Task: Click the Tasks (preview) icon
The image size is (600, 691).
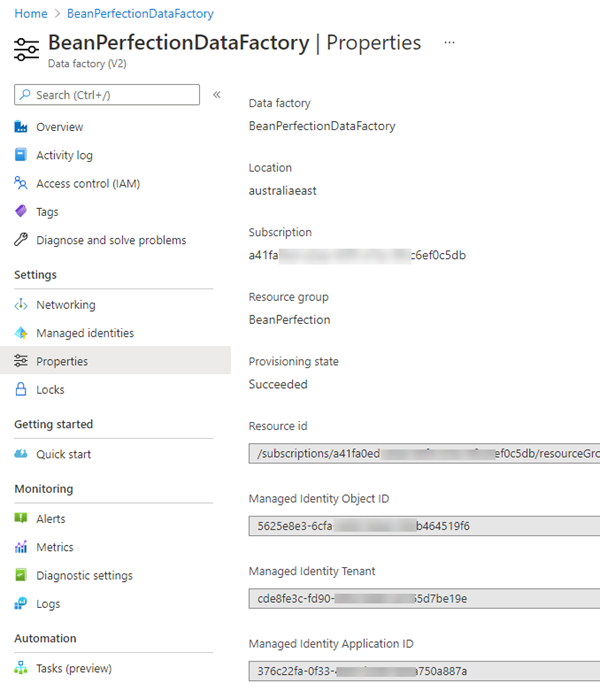Action: pos(21,668)
